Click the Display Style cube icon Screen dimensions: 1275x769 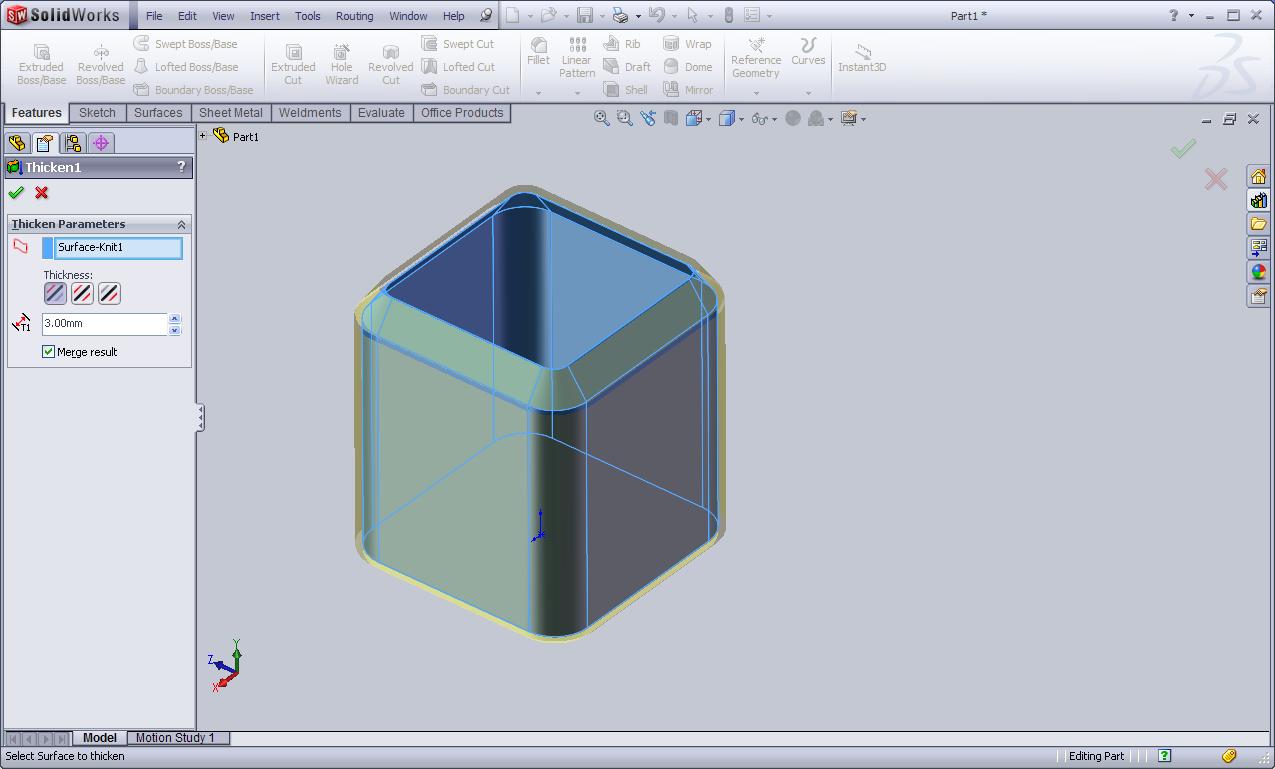point(727,118)
